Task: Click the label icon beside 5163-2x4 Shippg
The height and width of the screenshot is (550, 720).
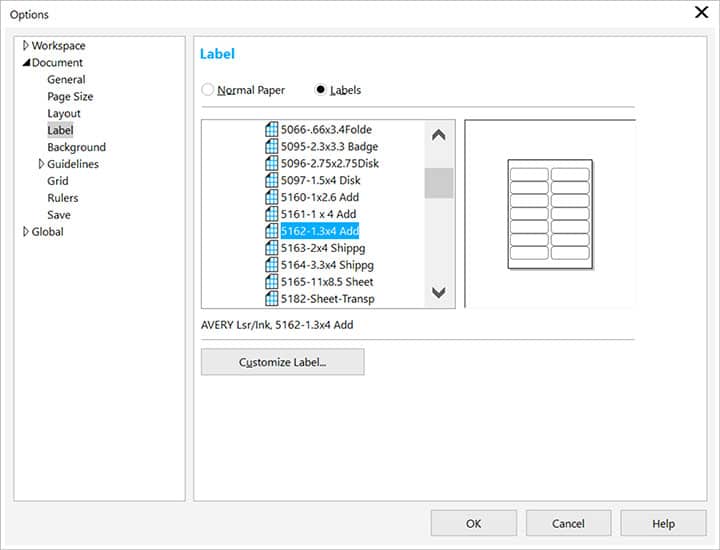Action: point(271,248)
